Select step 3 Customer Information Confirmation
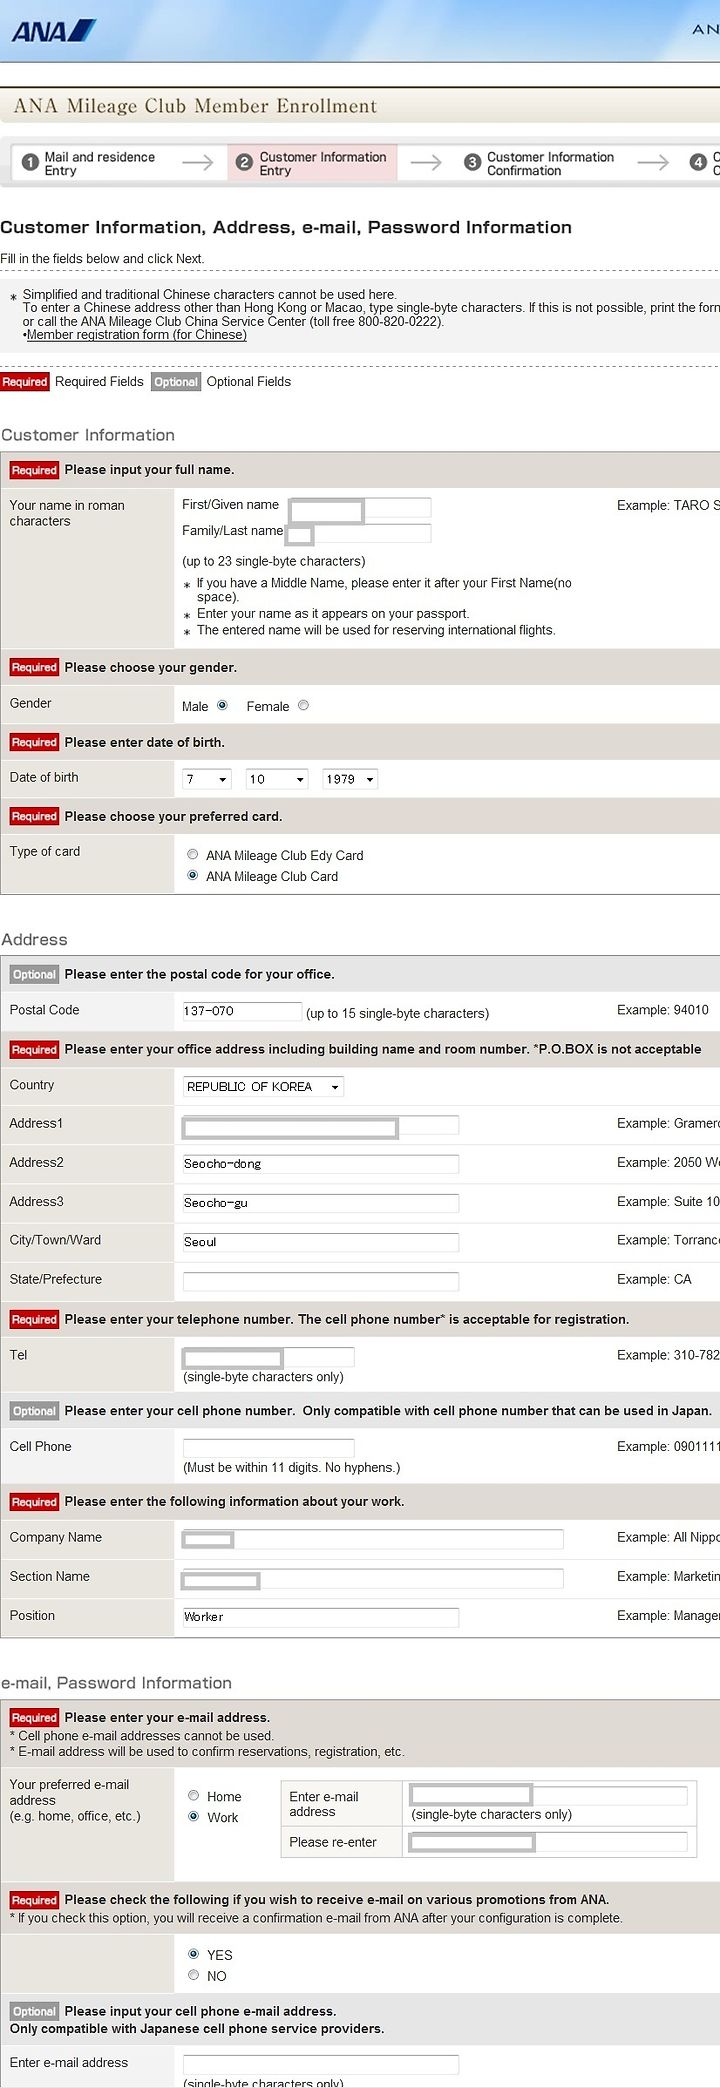This screenshot has height=2088, width=720. [542, 163]
